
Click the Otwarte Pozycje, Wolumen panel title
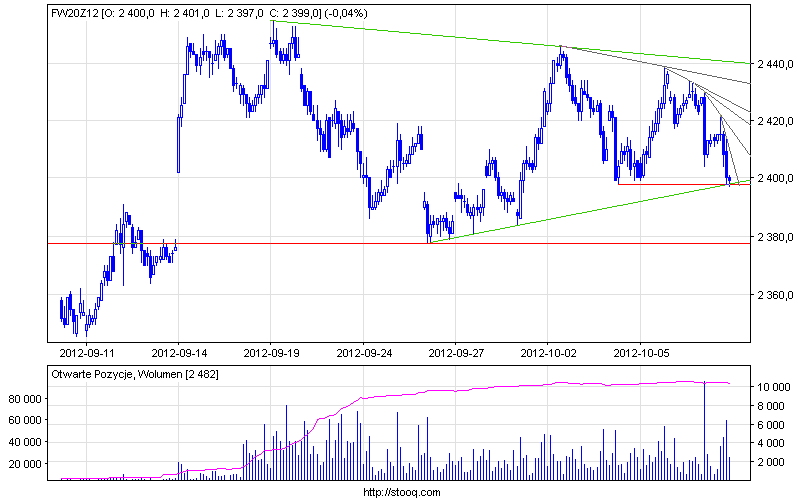click(135, 374)
